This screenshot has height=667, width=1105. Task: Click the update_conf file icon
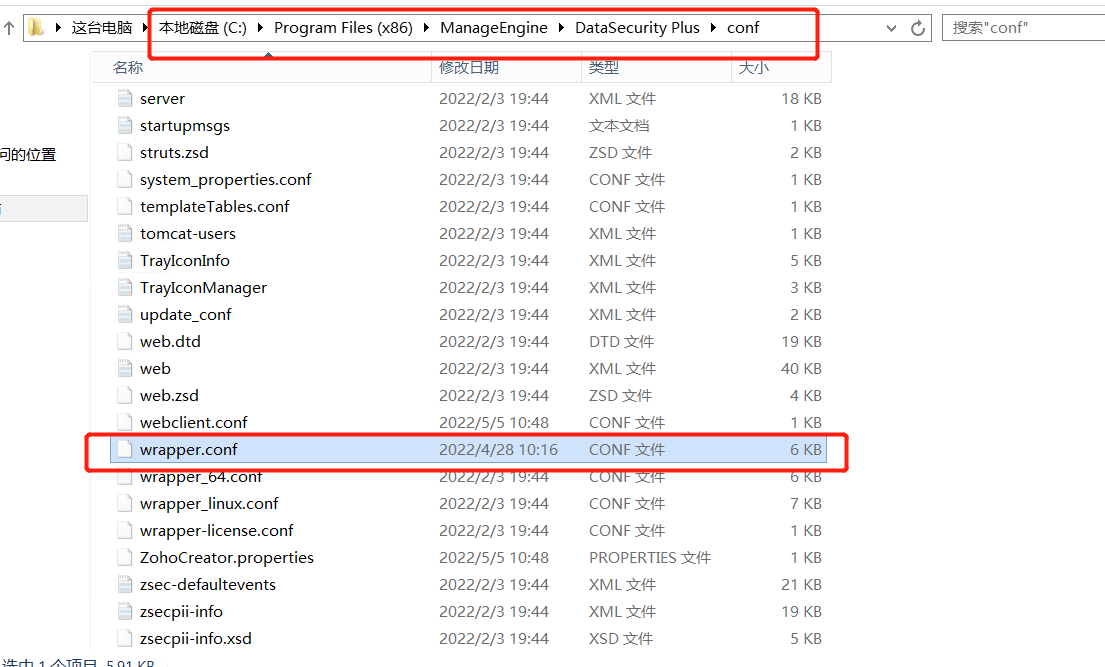pyautogui.click(x=125, y=314)
